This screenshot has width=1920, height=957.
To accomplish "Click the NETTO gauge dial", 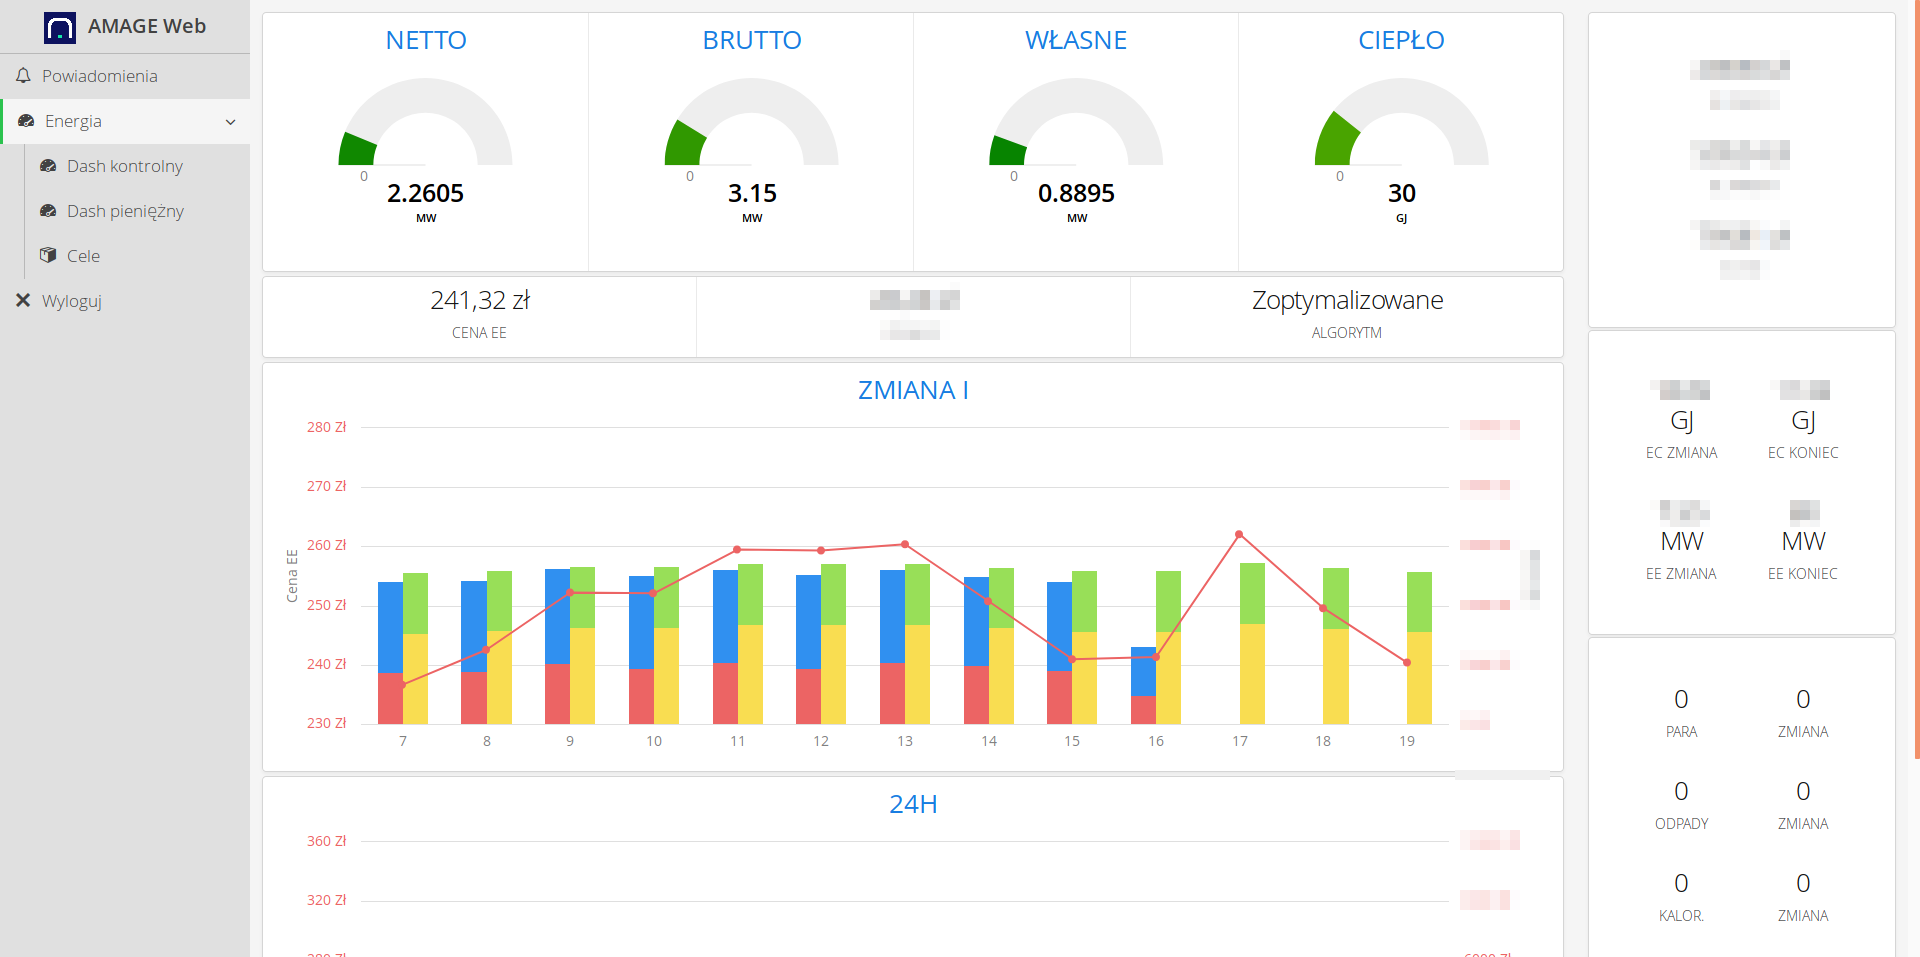I will (426, 125).
